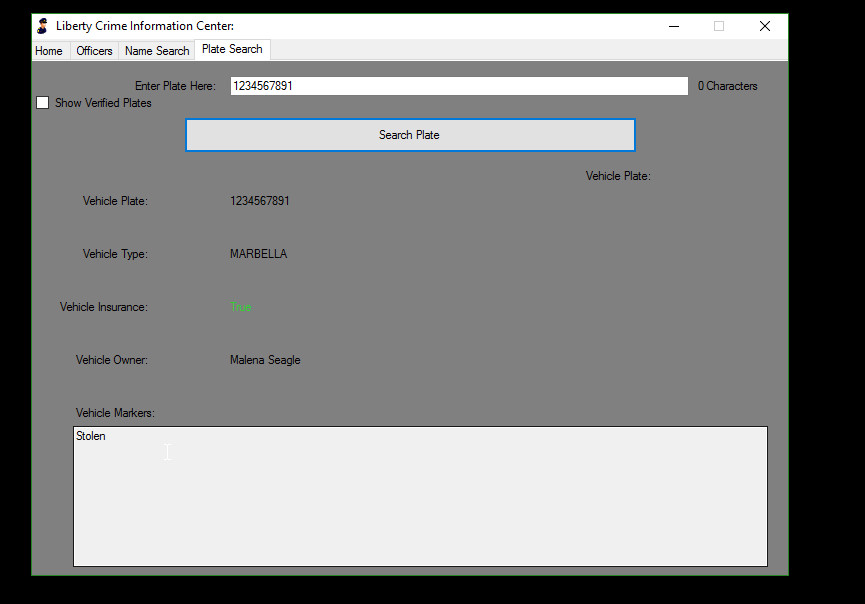
Task: Switch to the Home tab
Action: pyautogui.click(x=49, y=51)
